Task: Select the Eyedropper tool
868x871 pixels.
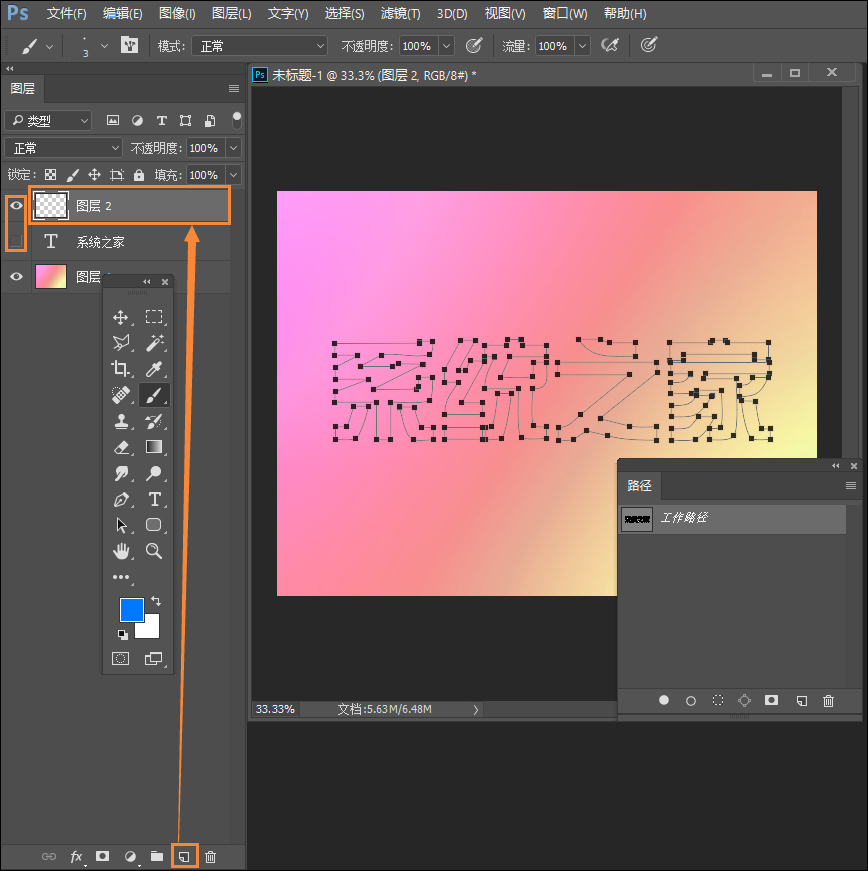Action: [x=154, y=369]
